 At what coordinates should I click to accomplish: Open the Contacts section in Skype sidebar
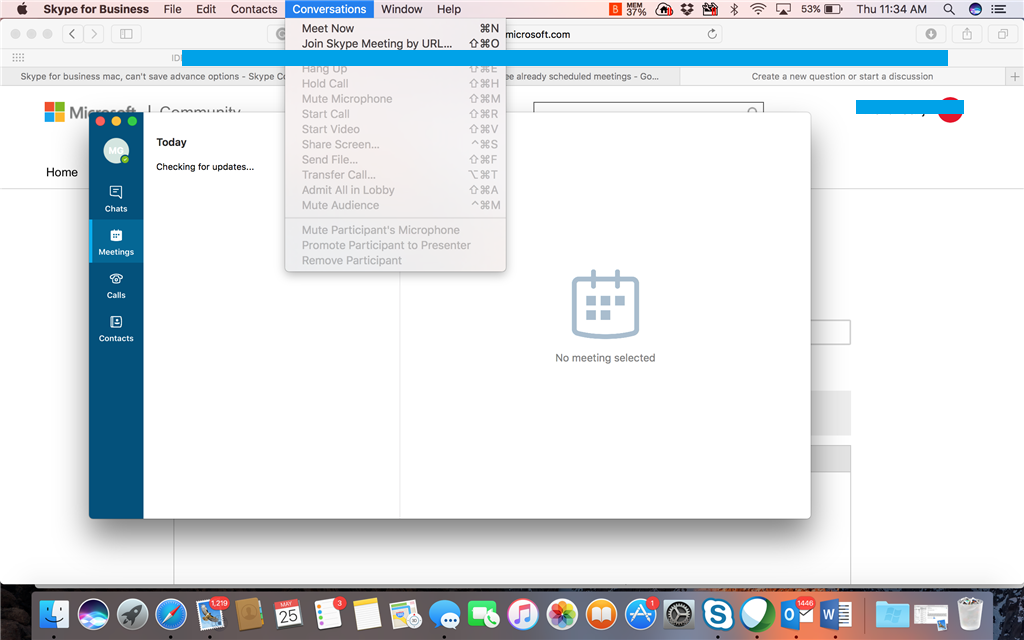tap(116, 328)
